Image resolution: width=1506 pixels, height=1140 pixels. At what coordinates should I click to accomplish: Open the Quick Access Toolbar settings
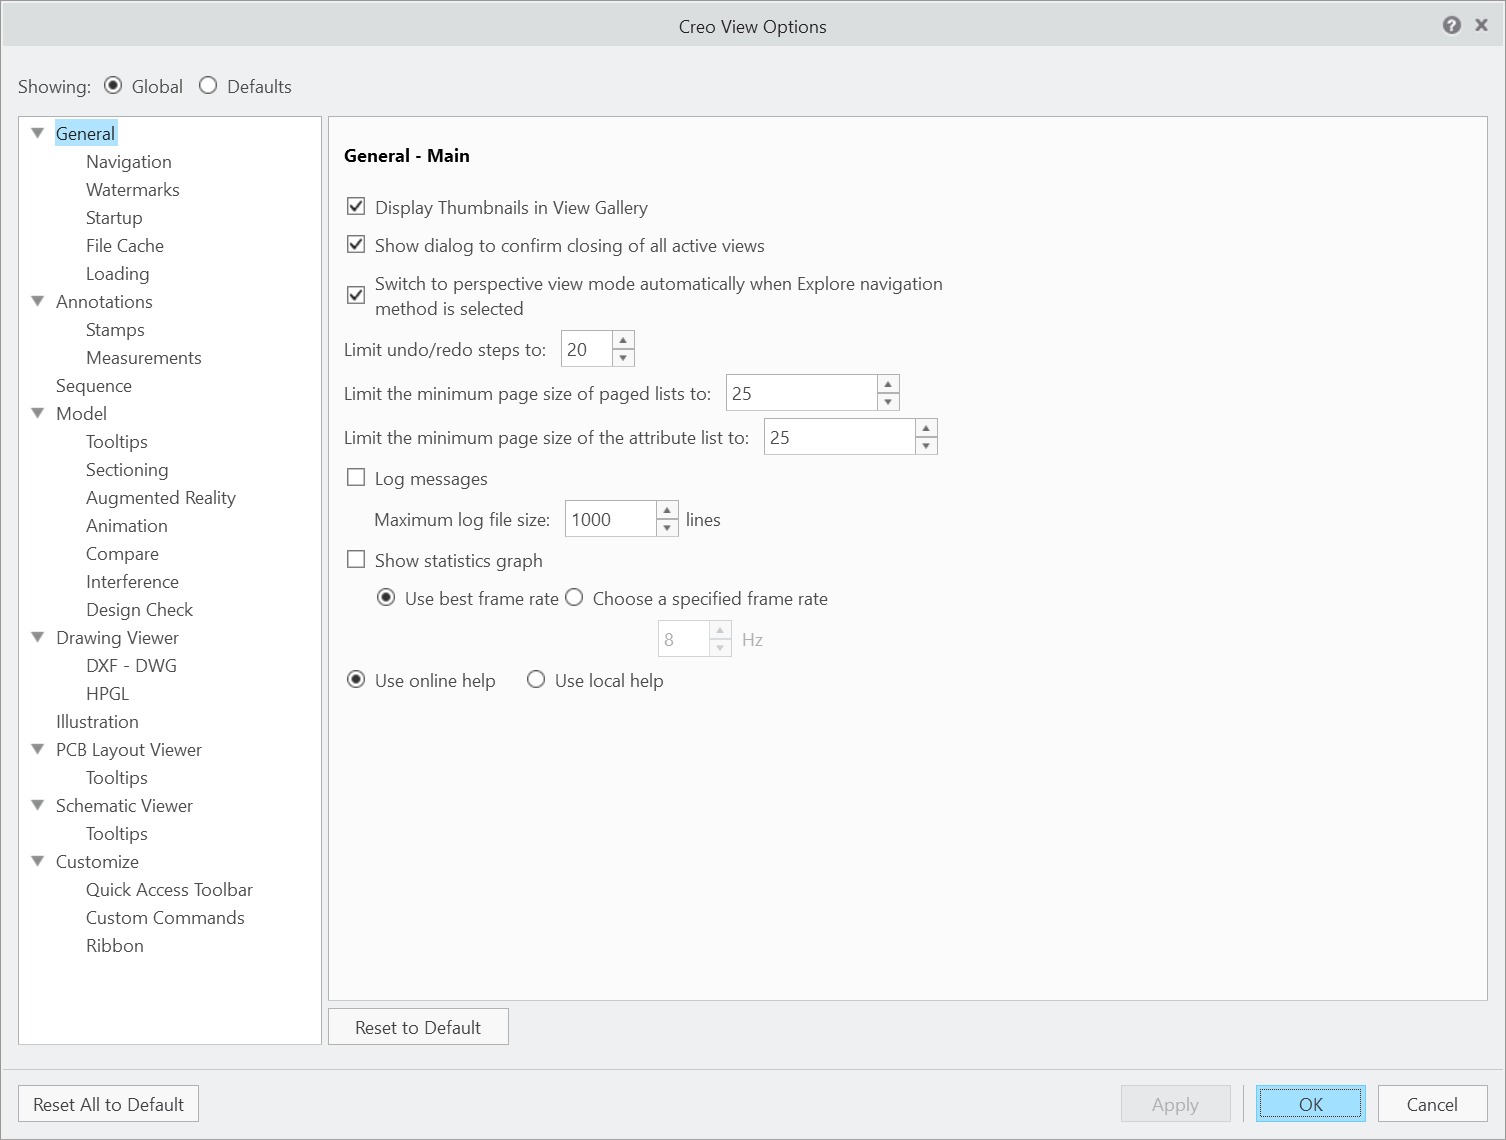(x=169, y=889)
